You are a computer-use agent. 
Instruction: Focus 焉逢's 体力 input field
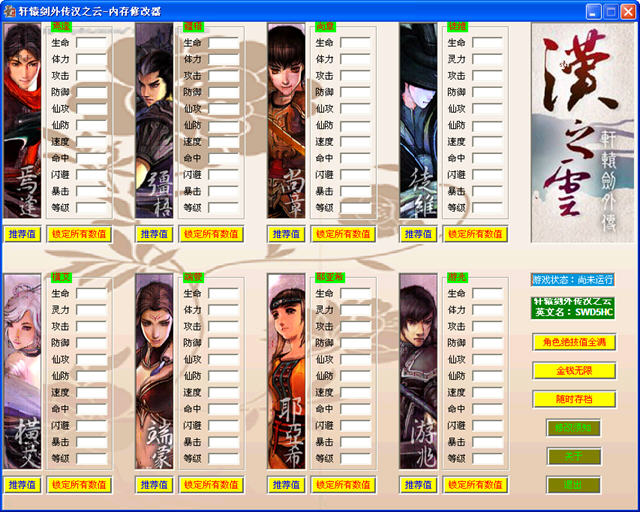(x=92, y=59)
